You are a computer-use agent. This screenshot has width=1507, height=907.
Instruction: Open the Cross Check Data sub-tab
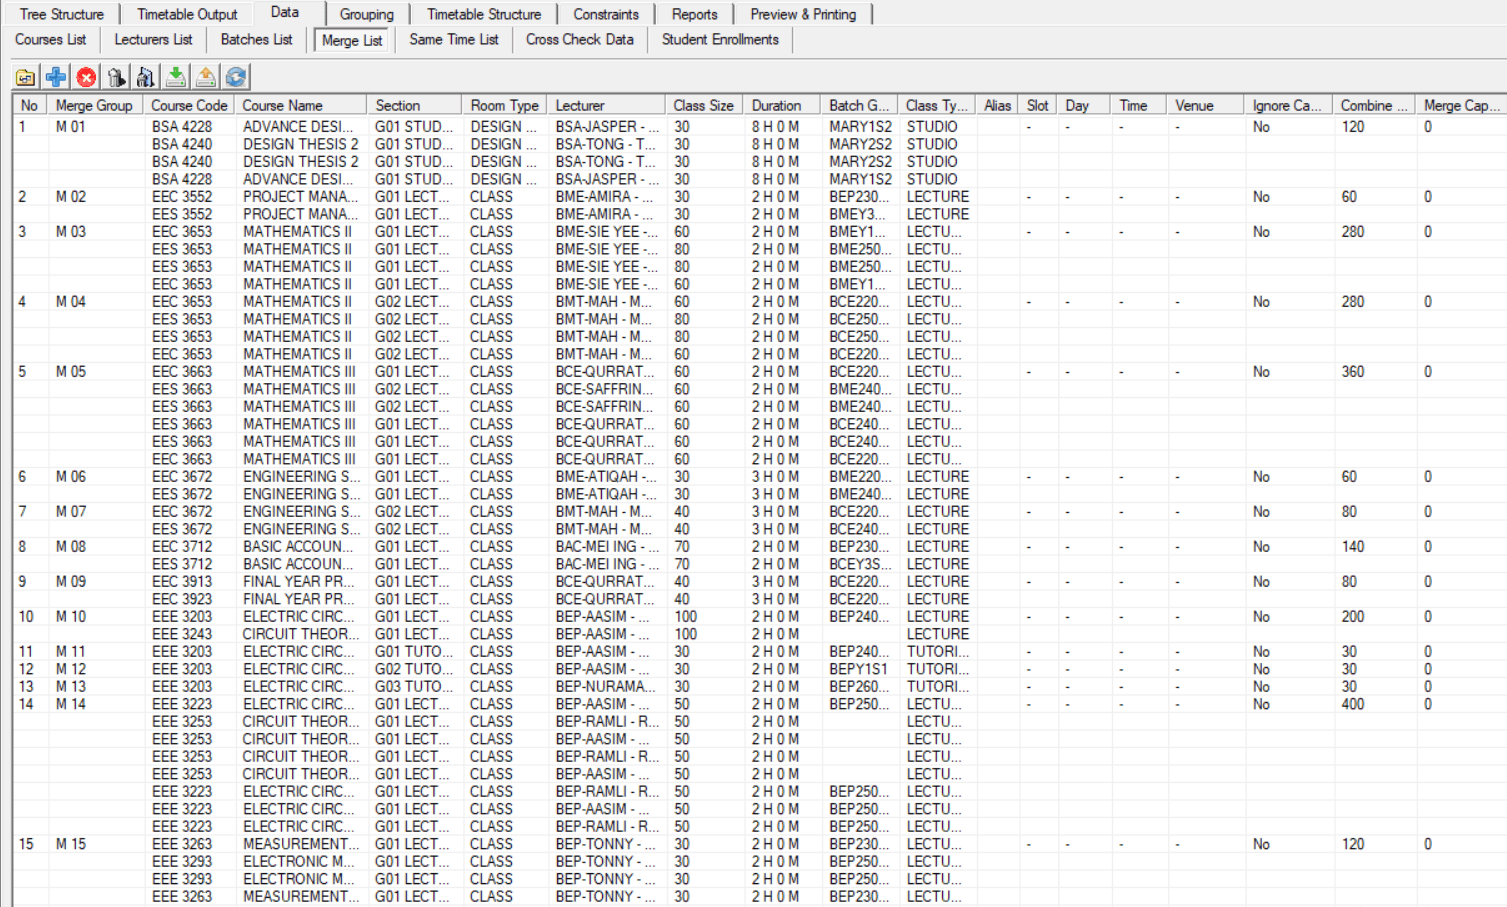point(579,39)
